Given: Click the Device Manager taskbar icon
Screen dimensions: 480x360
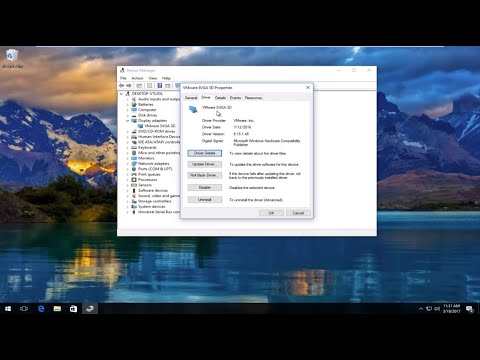Looking at the screenshot, I should pos(90,309).
